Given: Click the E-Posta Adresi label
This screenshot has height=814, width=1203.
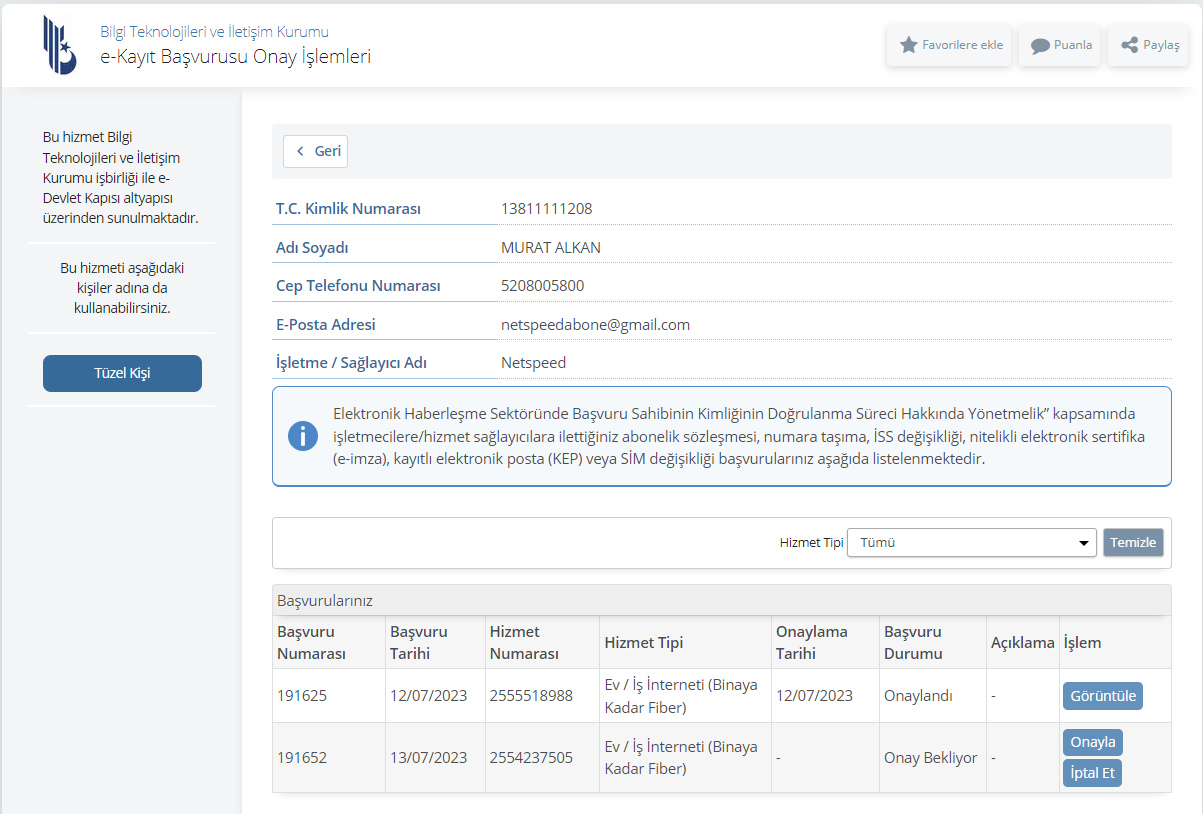Looking at the screenshot, I should (x=326, y=325).
